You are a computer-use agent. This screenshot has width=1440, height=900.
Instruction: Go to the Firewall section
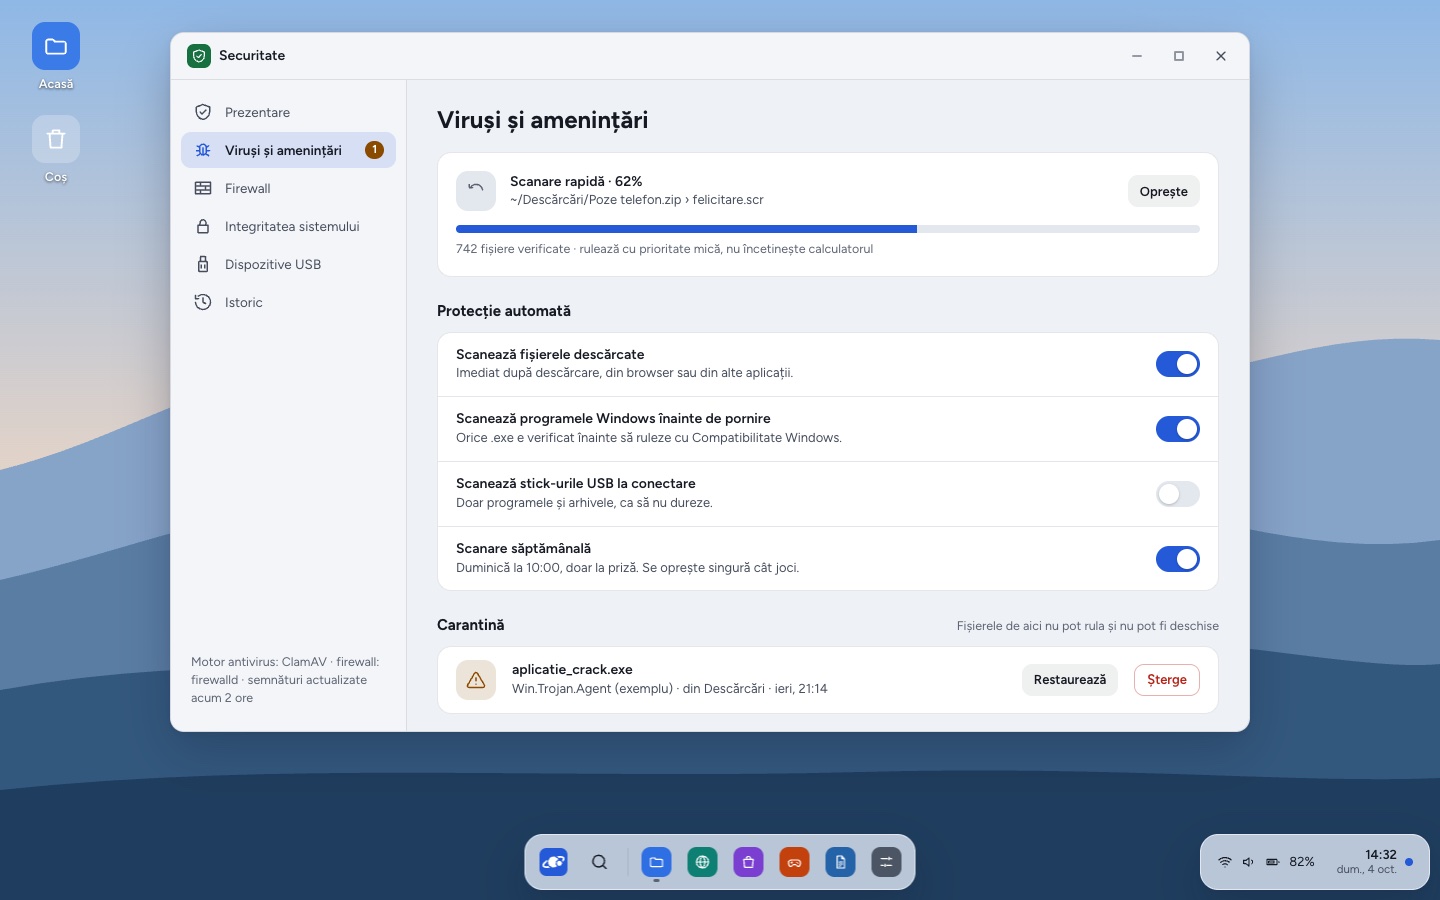click(288, 188)
